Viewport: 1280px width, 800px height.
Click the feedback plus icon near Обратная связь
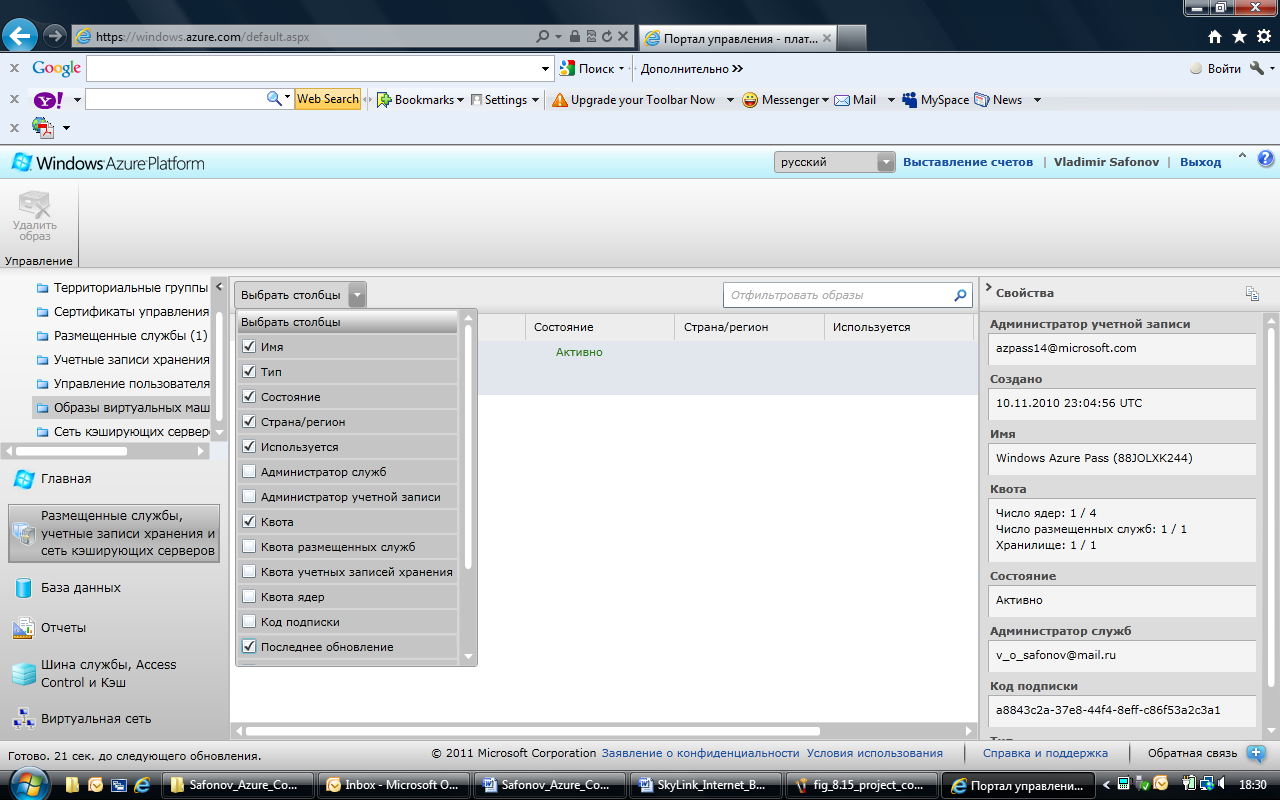(1256, 754)
